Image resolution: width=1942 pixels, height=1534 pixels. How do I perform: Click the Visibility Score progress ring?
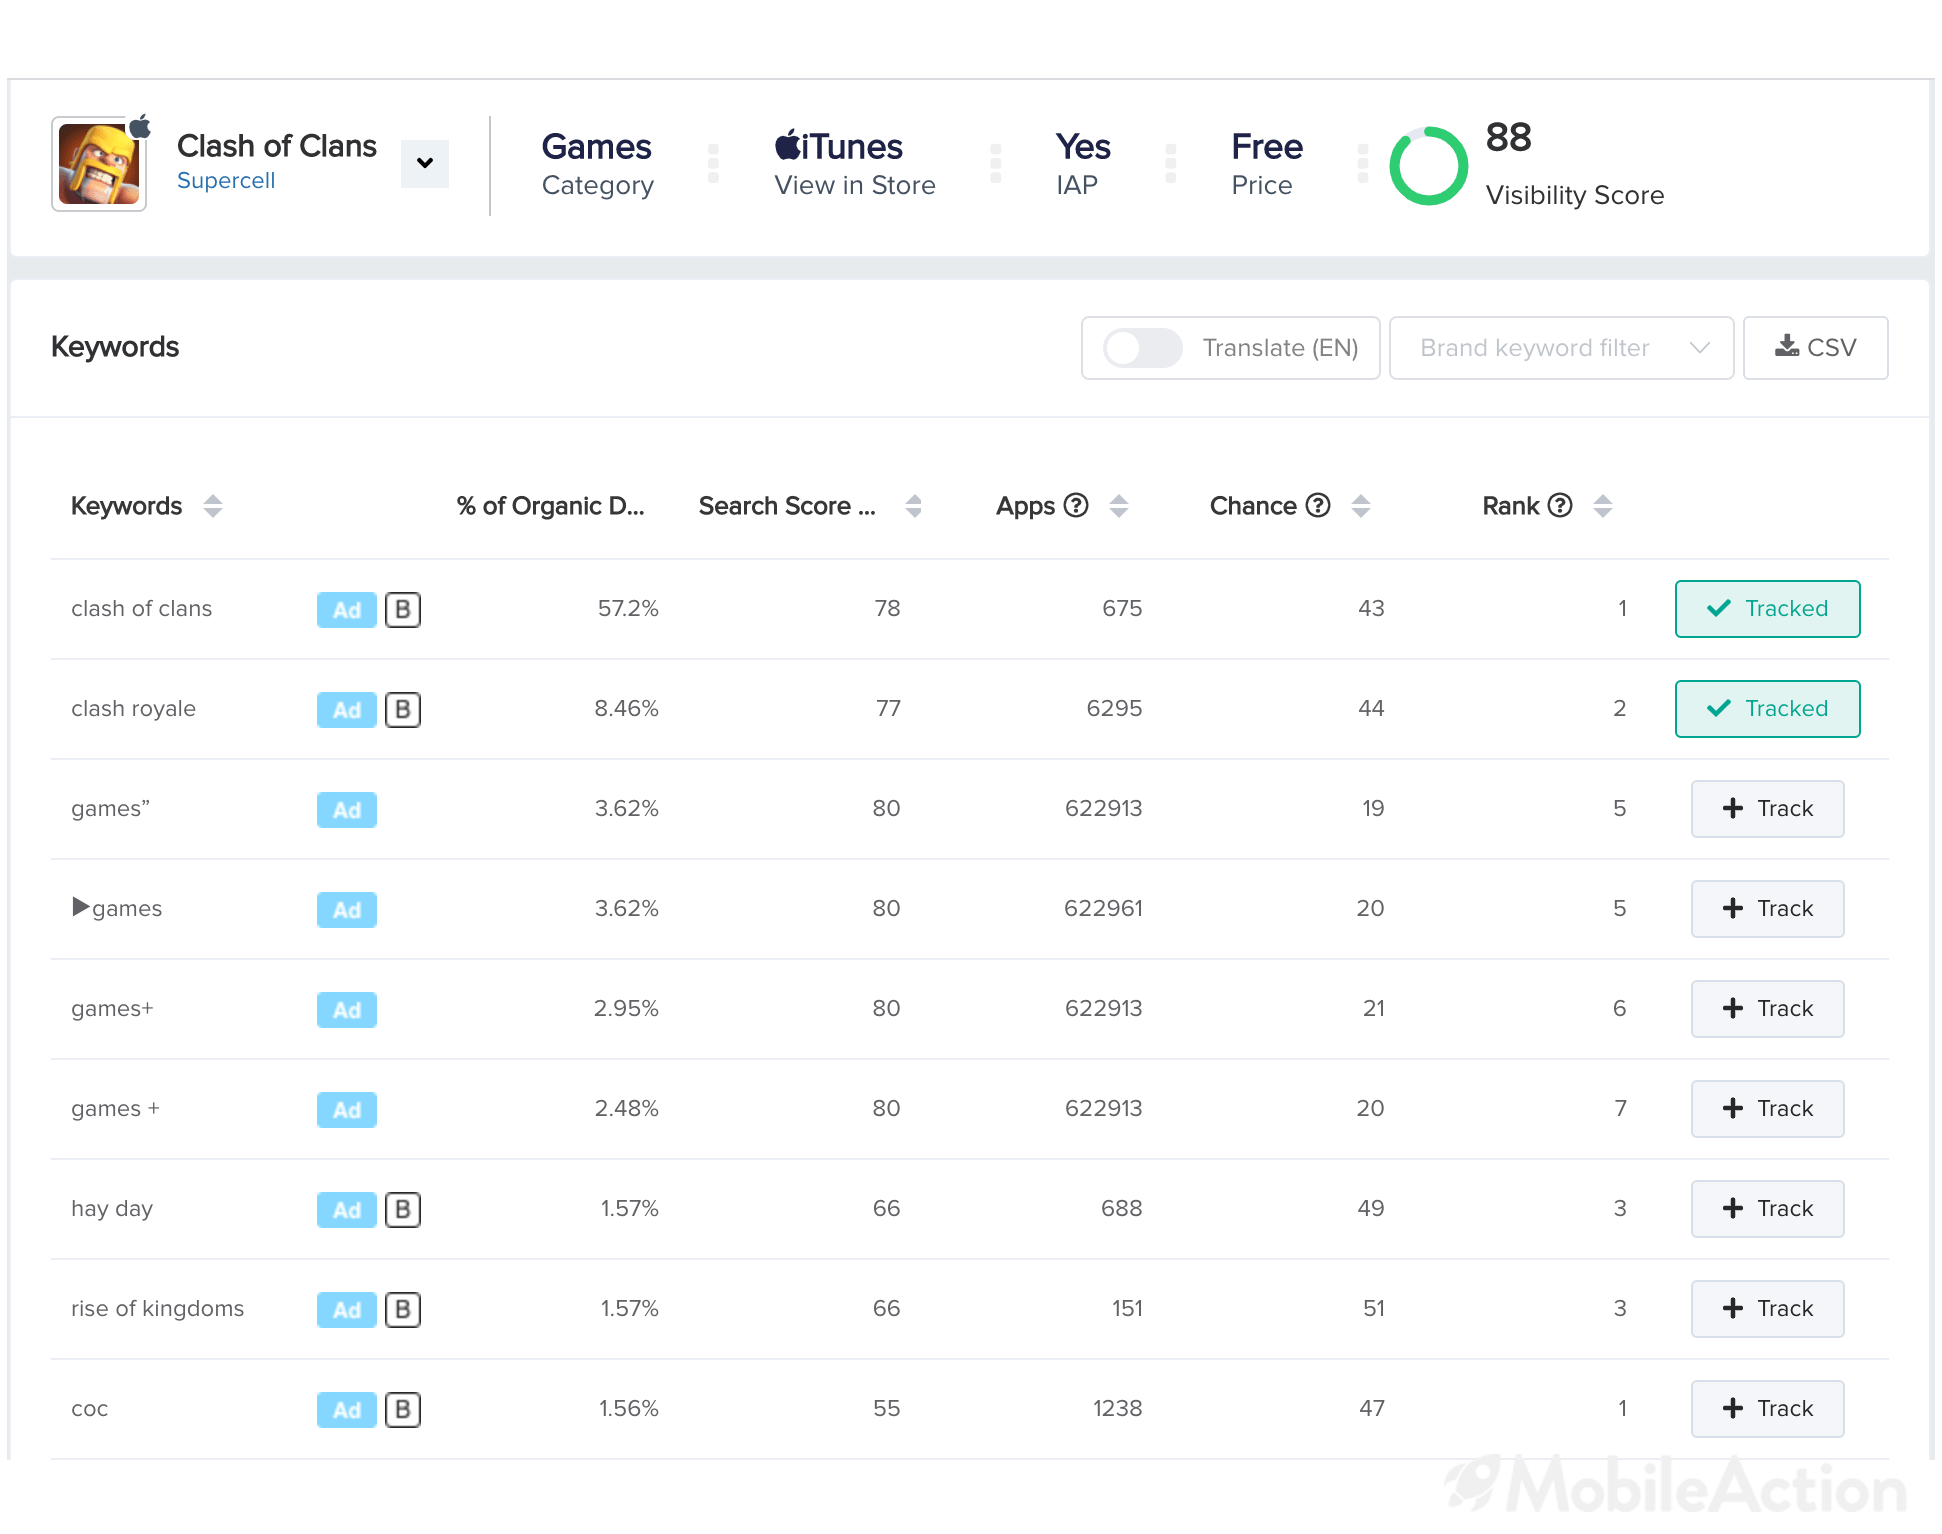1428,166
